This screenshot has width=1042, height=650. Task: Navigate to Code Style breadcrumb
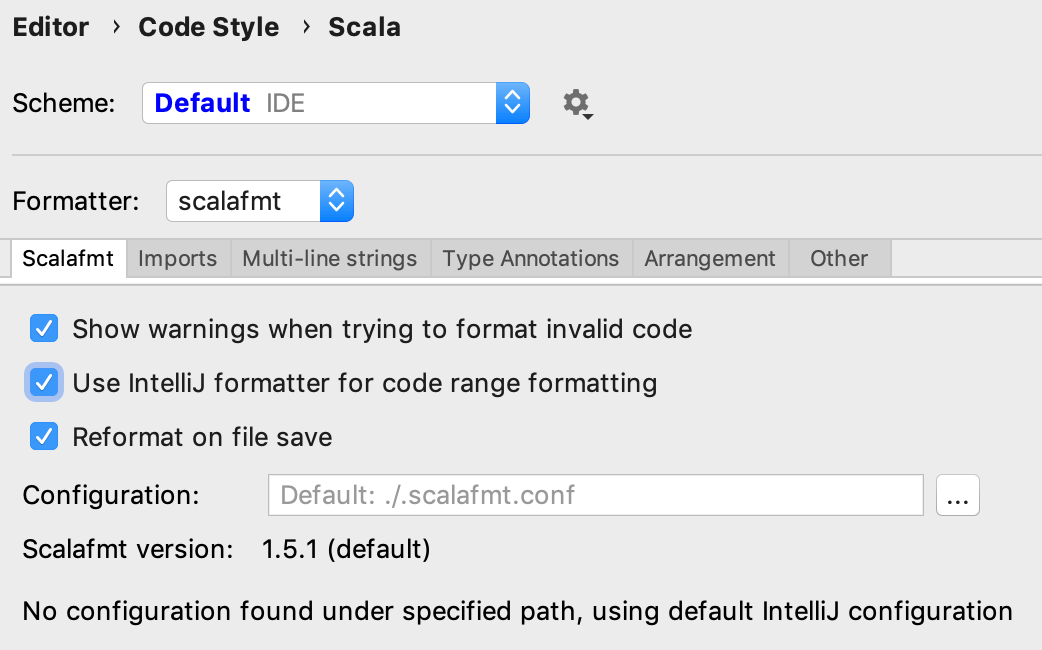(209, 27)
